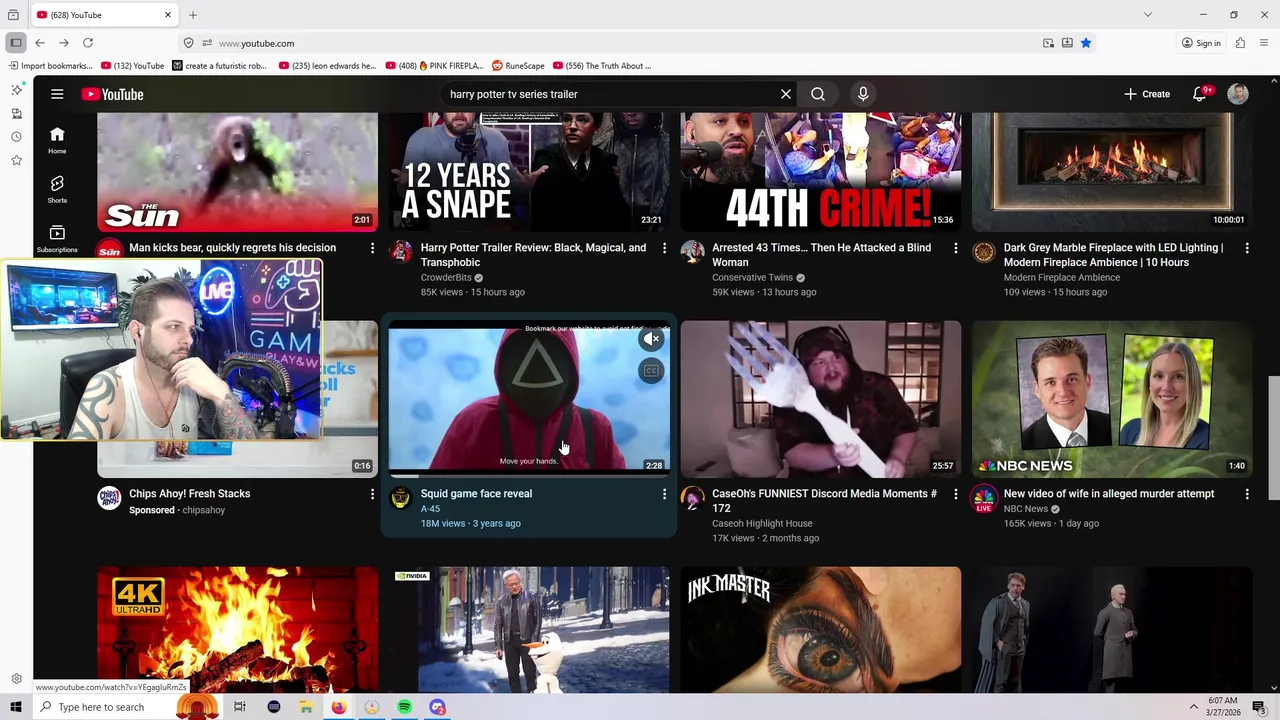Toggle captions on Squid game preview
1280x720 pixels.
pos(651,371)
